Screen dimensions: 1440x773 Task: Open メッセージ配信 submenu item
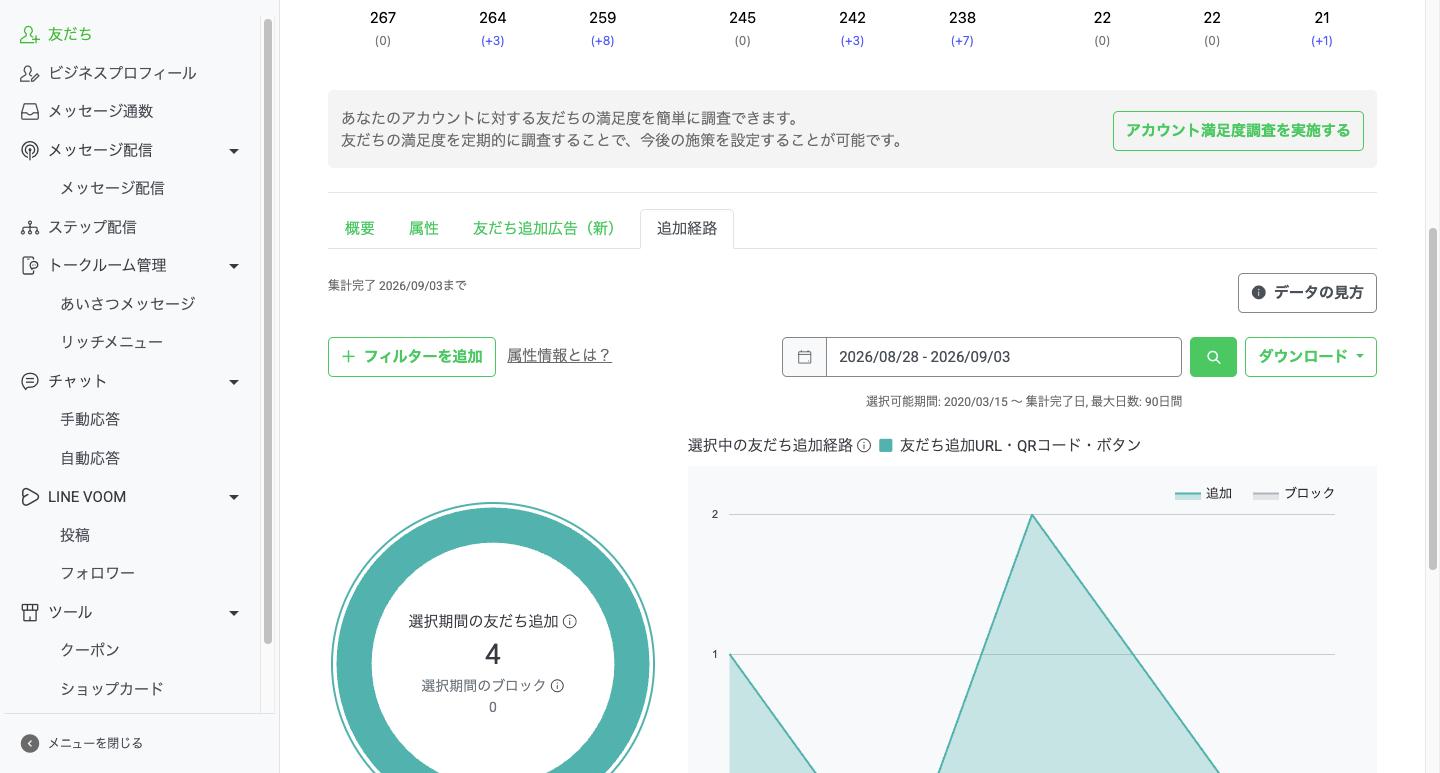click(112, 188)
